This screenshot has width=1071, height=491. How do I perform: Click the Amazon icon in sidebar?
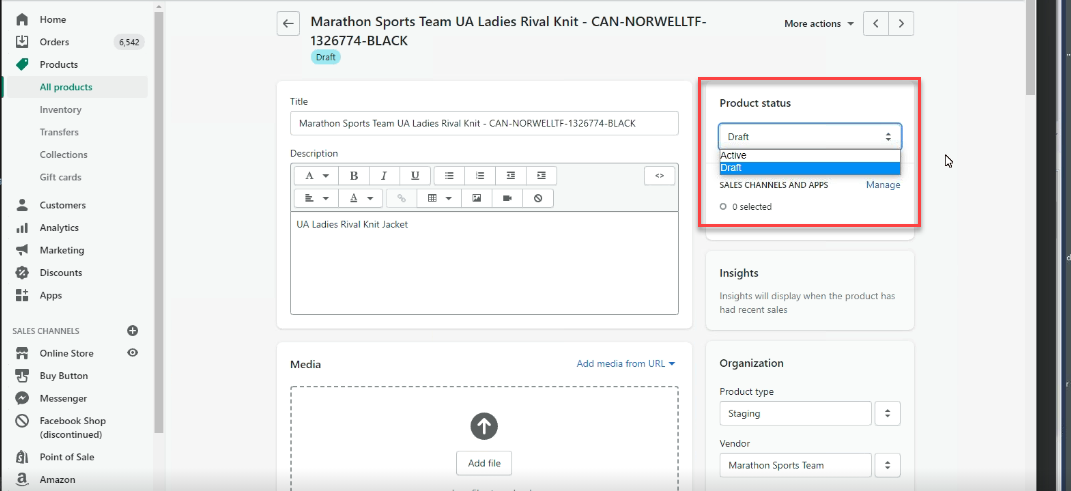click(22, 479)
